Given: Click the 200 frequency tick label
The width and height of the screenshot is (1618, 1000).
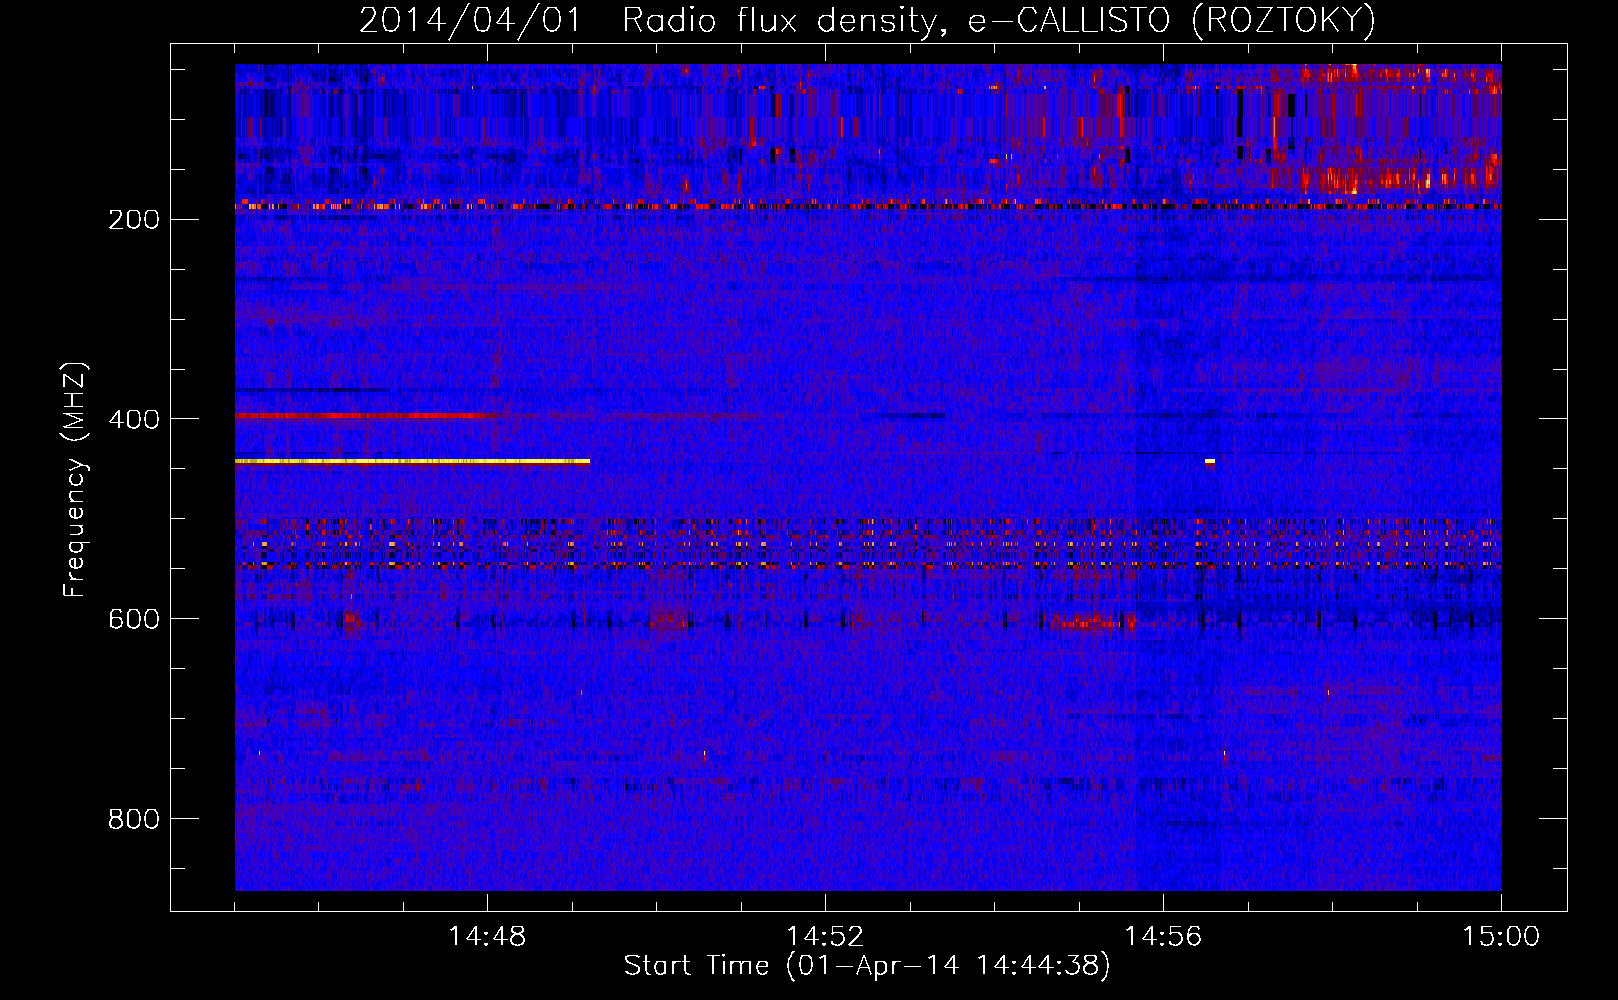Looking at the screenshot, I should pos(134,219).
